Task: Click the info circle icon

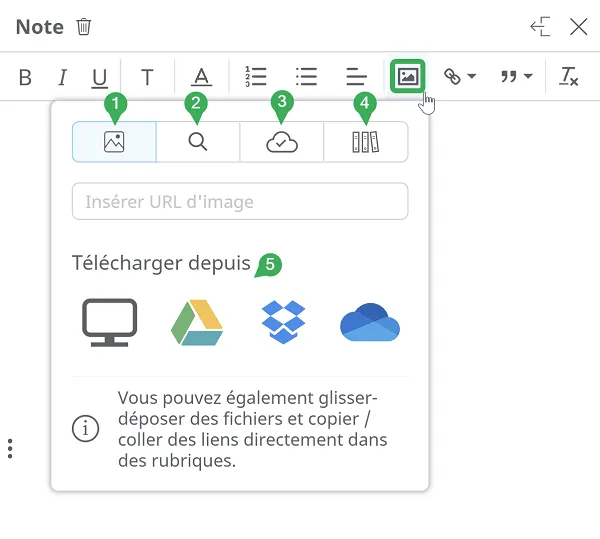Action: coord(85,428)
